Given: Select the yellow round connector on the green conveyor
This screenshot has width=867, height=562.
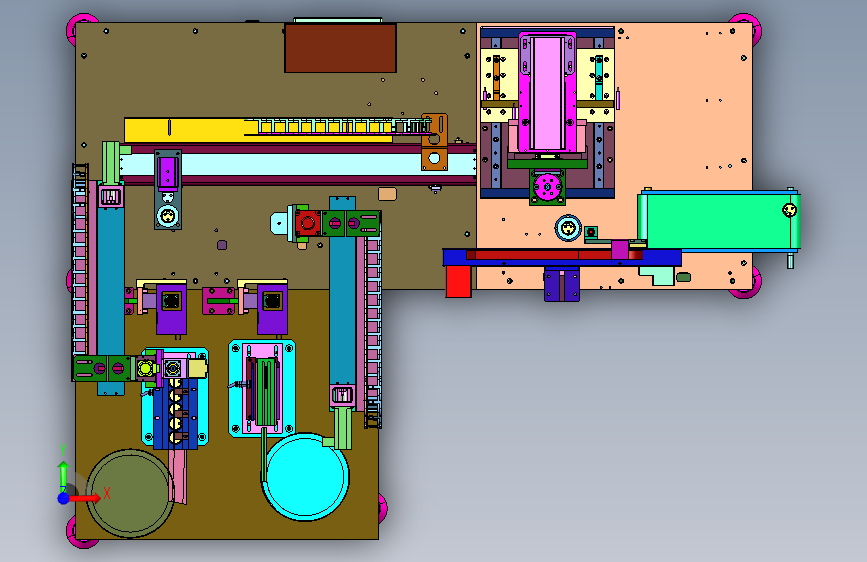Looking at the screenshot, I should point(790,210).
